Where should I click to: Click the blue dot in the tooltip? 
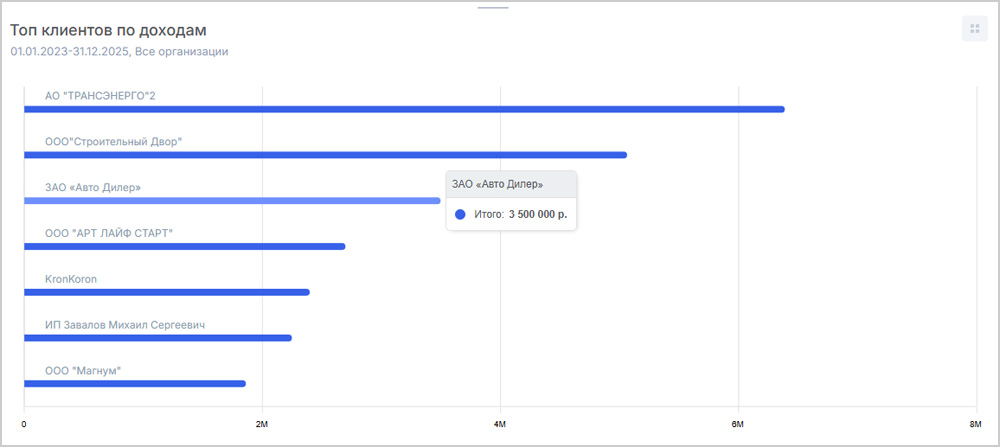(x=460, y=214)
